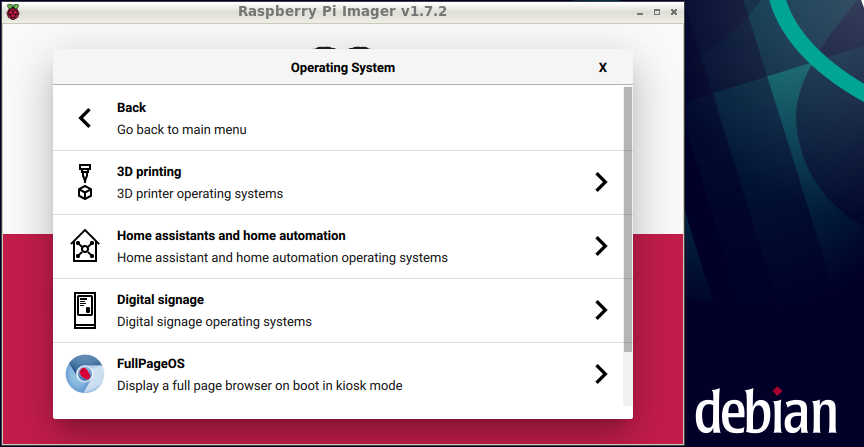Pick the "FullPageOS" title label
The height and width of the screenshot is (447, 864).
pos(151,364)
